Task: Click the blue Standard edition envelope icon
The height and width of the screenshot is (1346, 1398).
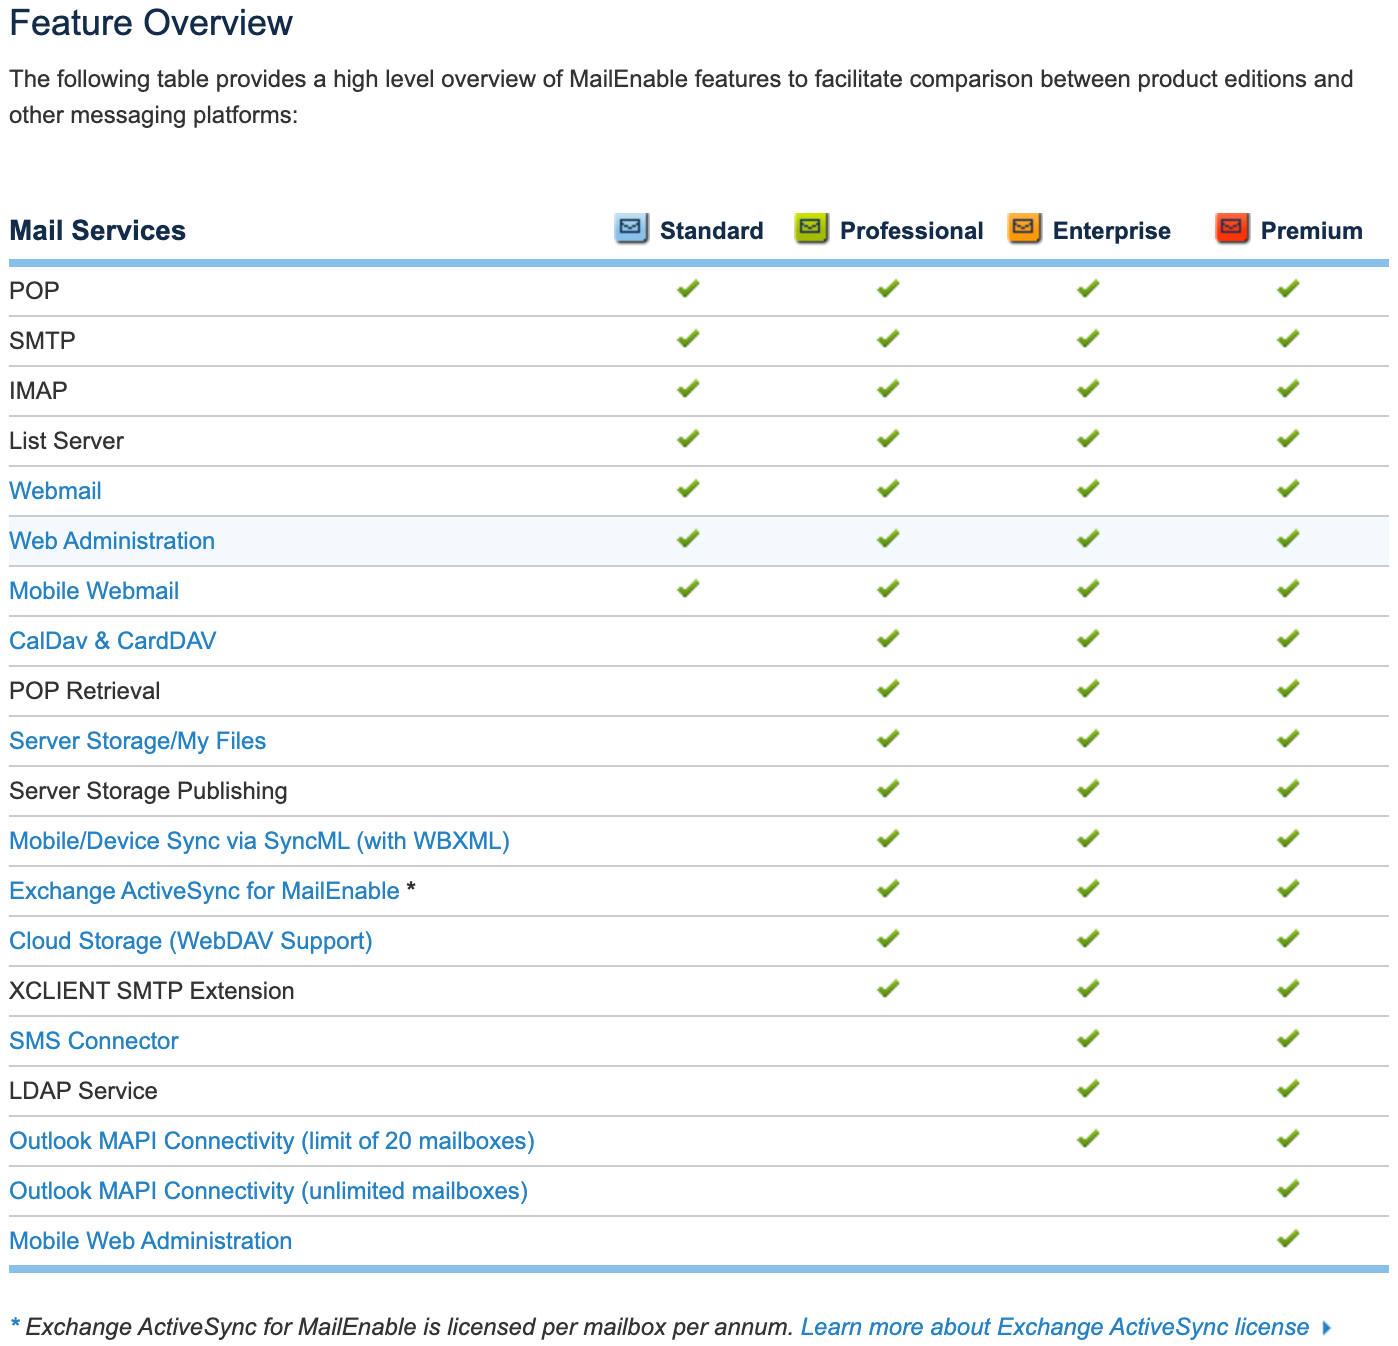Action: point(631,229)
